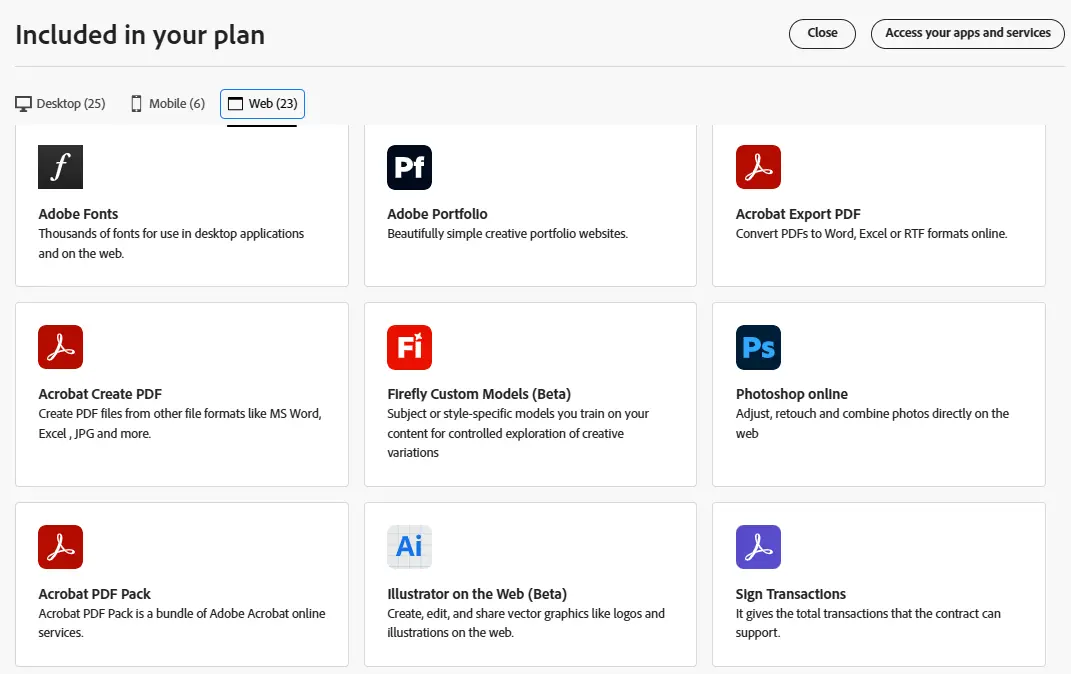
Task: Click 'Adjust, retouch and combine photos' description
Action: pyautogui.click(x=872, y=423)
